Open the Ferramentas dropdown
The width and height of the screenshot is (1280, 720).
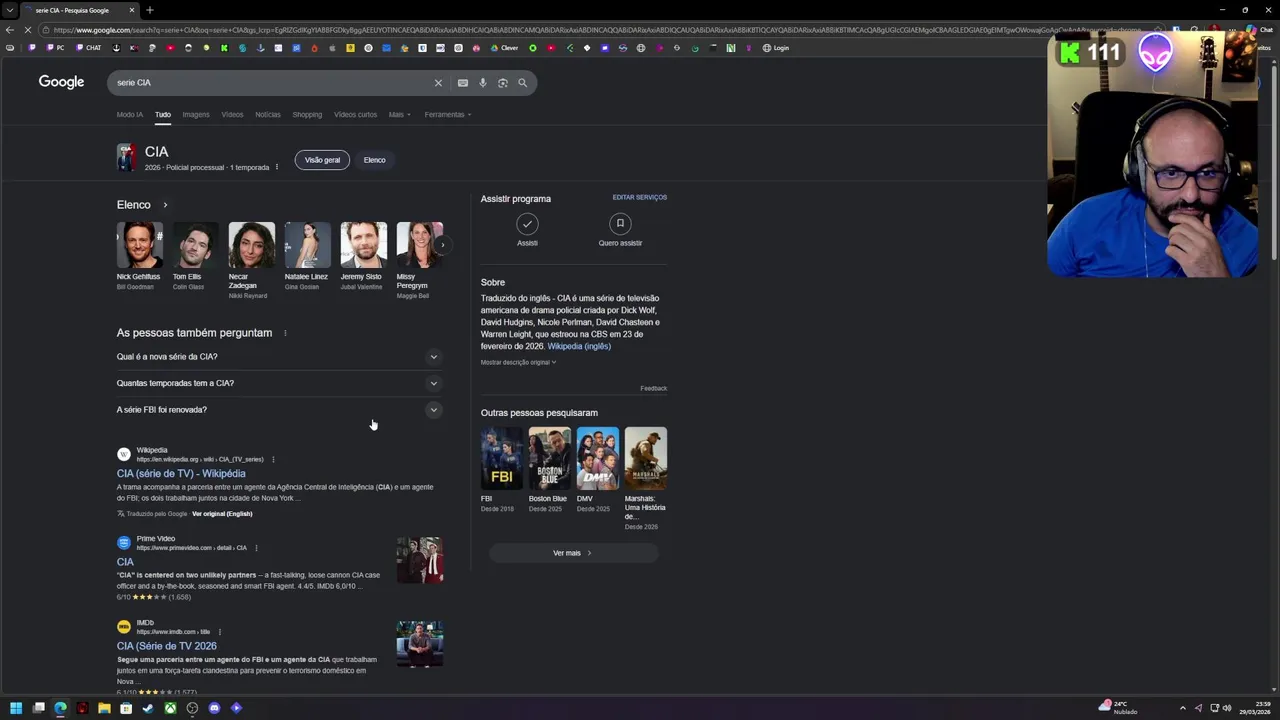(447, 115)
